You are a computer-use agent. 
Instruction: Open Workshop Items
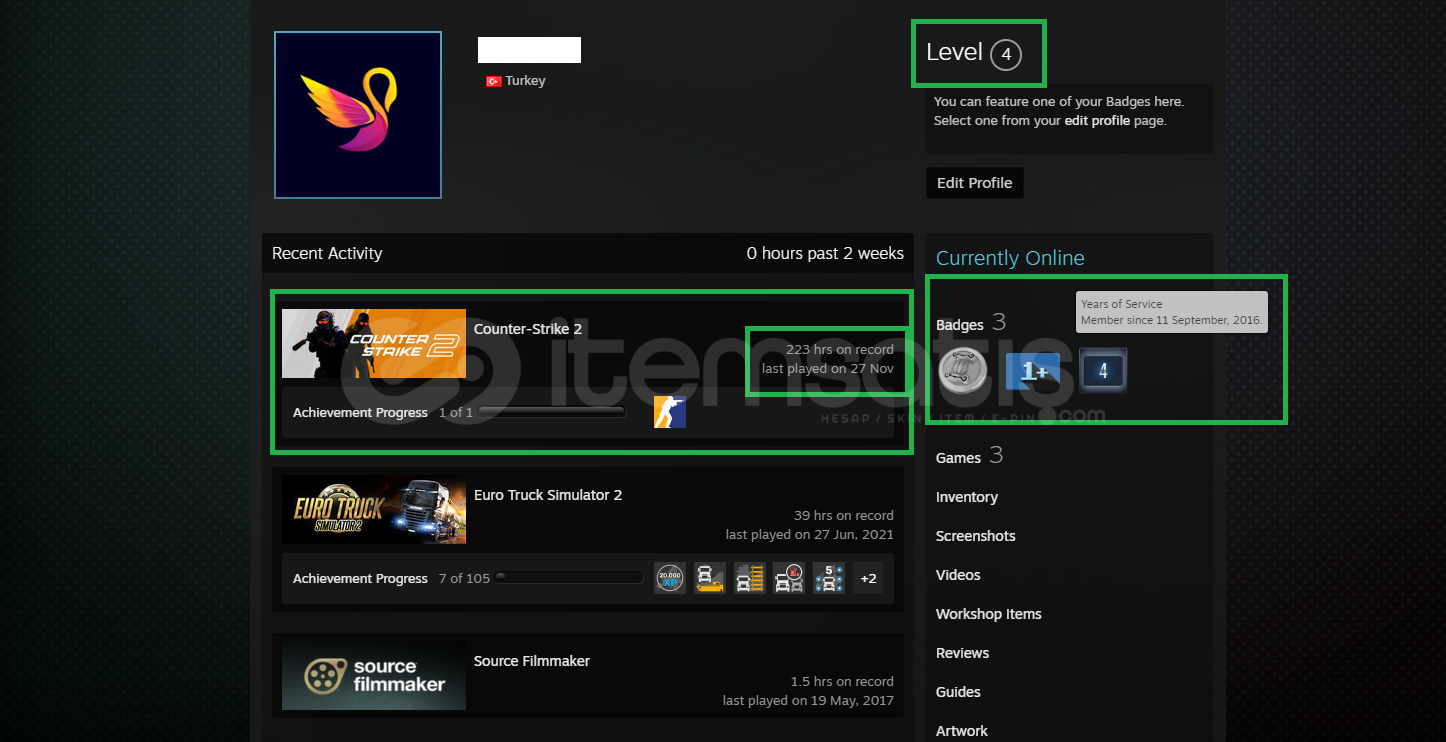[989, 614]
